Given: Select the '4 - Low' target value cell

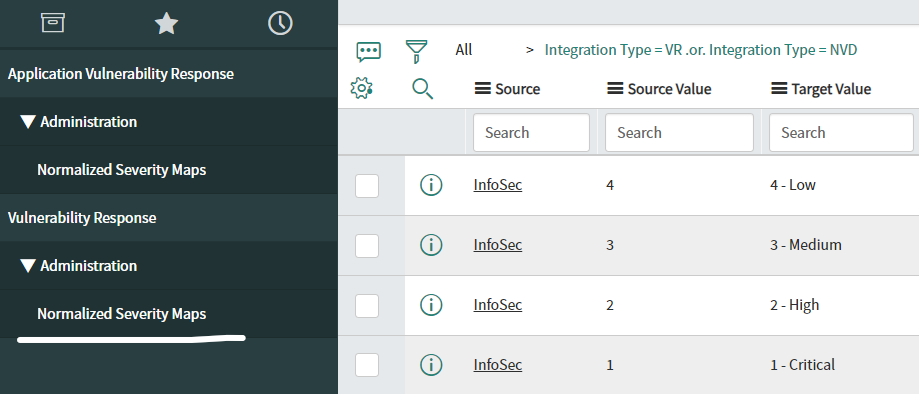Looking at the screenshot, I should (x=793, y=185).
